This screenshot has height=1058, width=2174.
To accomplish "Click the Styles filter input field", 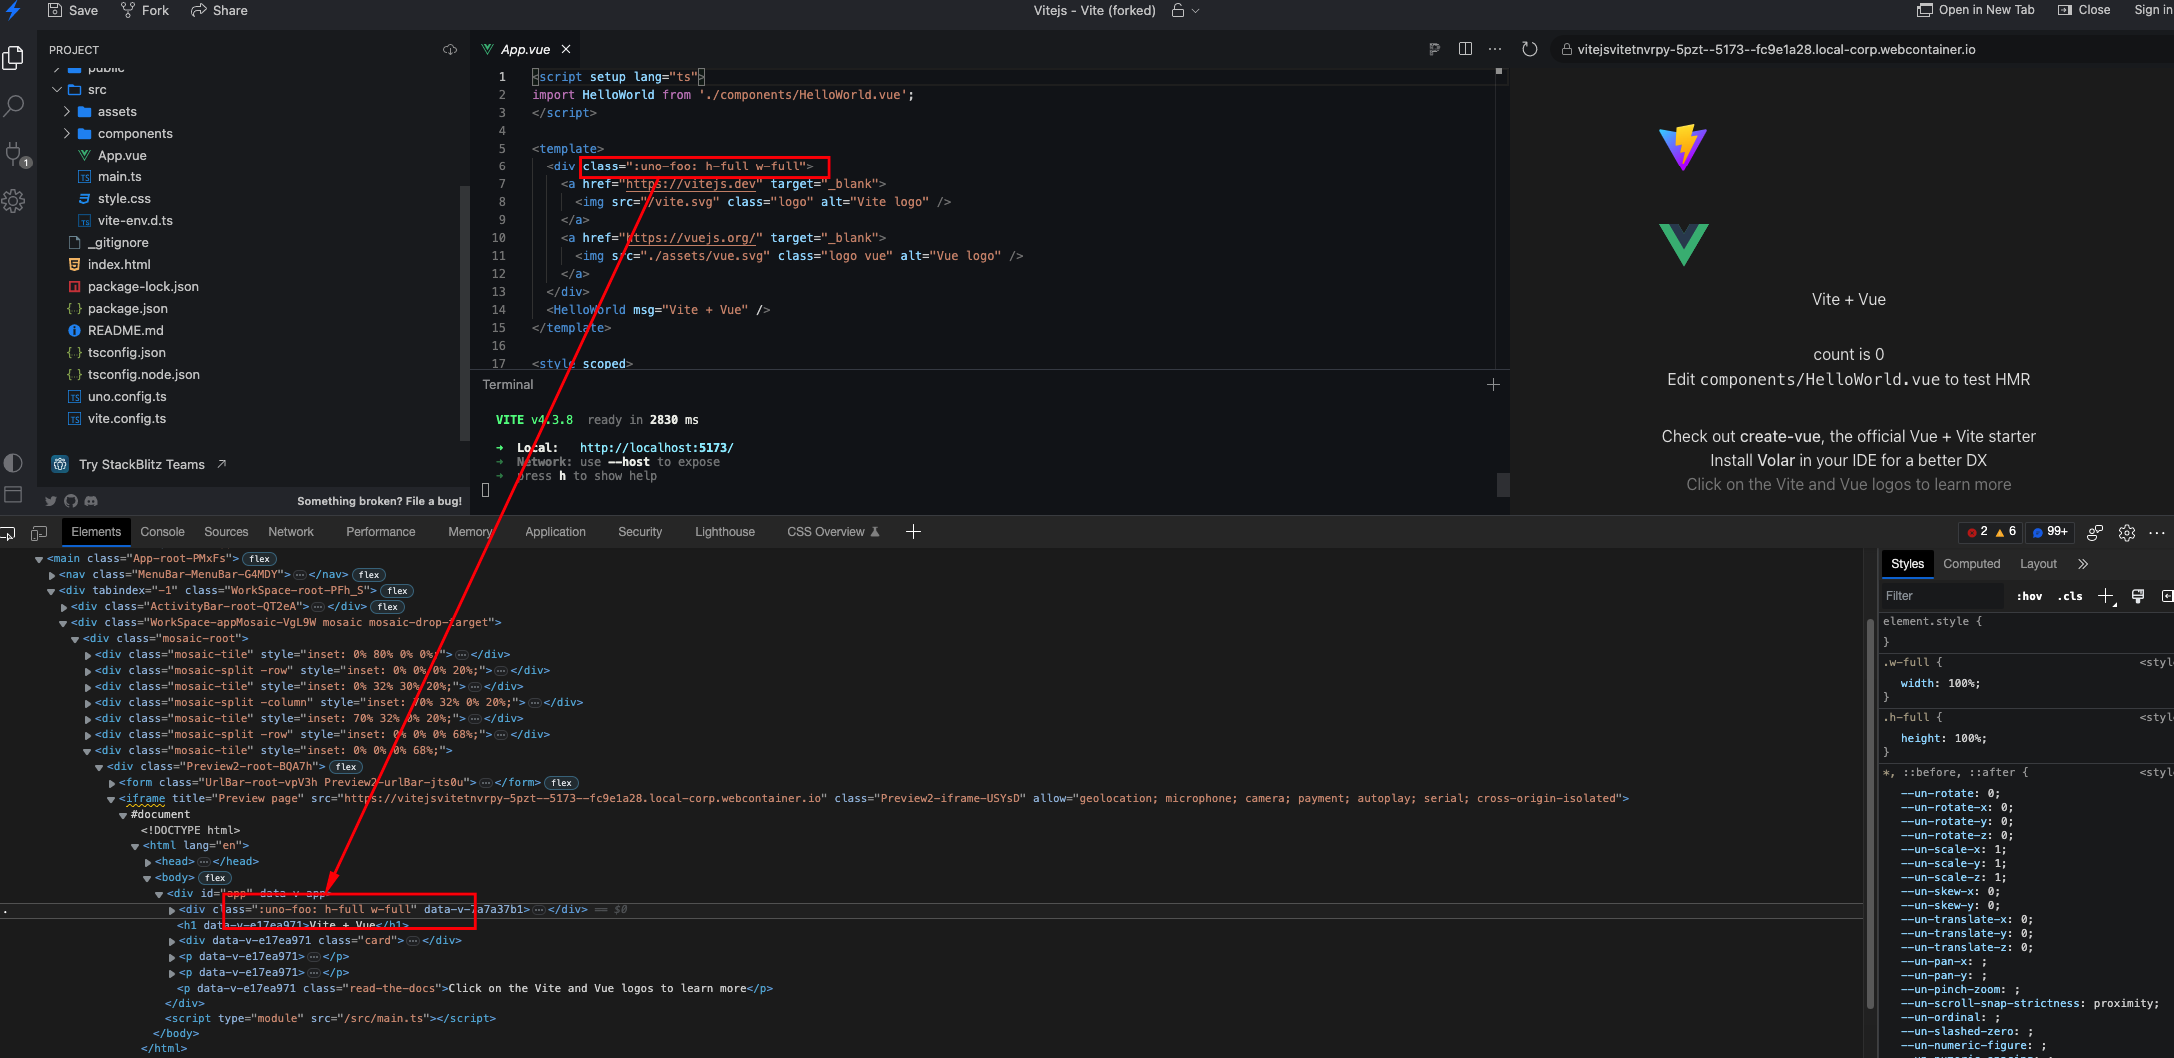I will point(1940,595).
